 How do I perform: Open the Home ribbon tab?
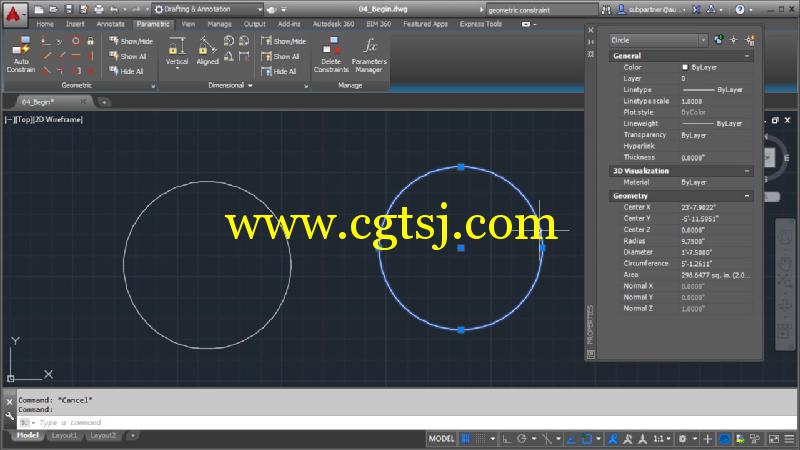point(45,24)
